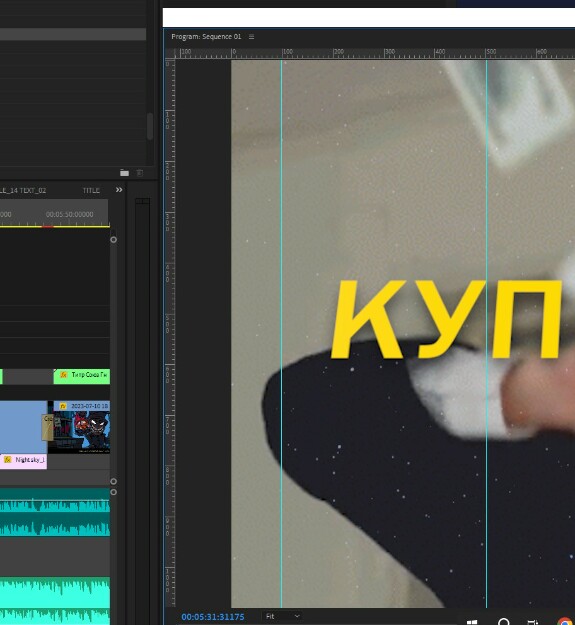Select the pink Night sky clip
Screen dimensions: 575x625
point(23,460)
